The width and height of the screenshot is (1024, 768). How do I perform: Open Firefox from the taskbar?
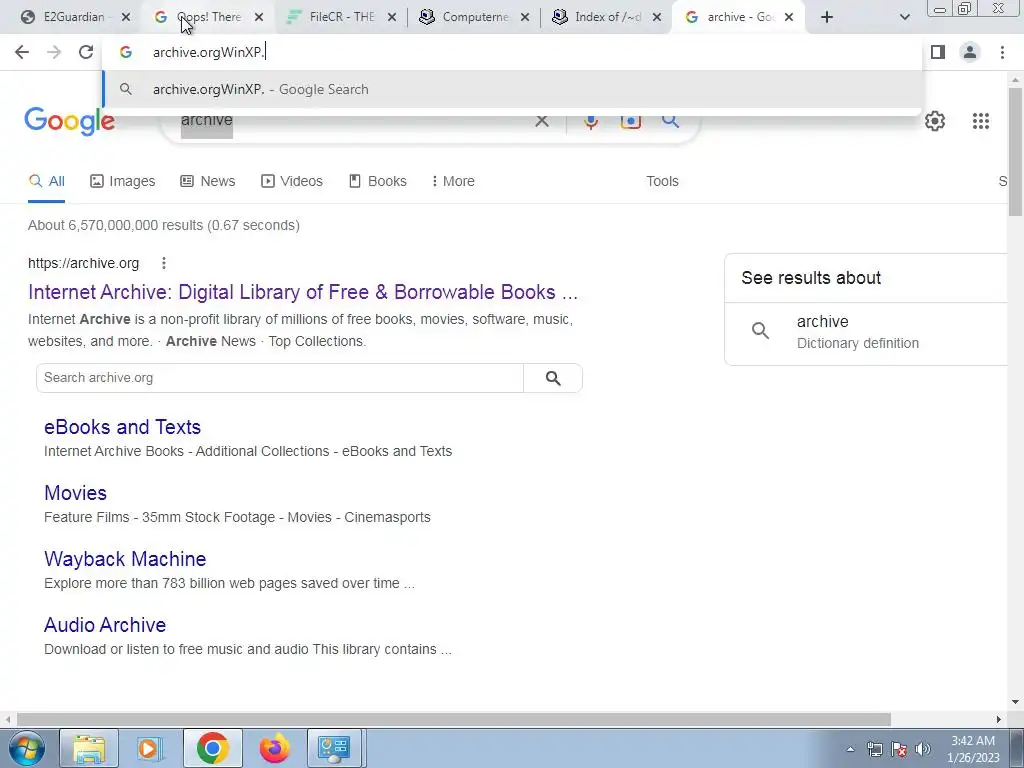(274, 748)
